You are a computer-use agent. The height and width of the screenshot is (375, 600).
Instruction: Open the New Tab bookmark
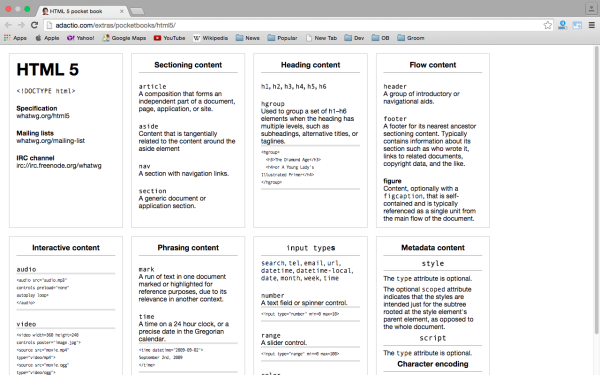pyautogui.click(x=321, y=38)
